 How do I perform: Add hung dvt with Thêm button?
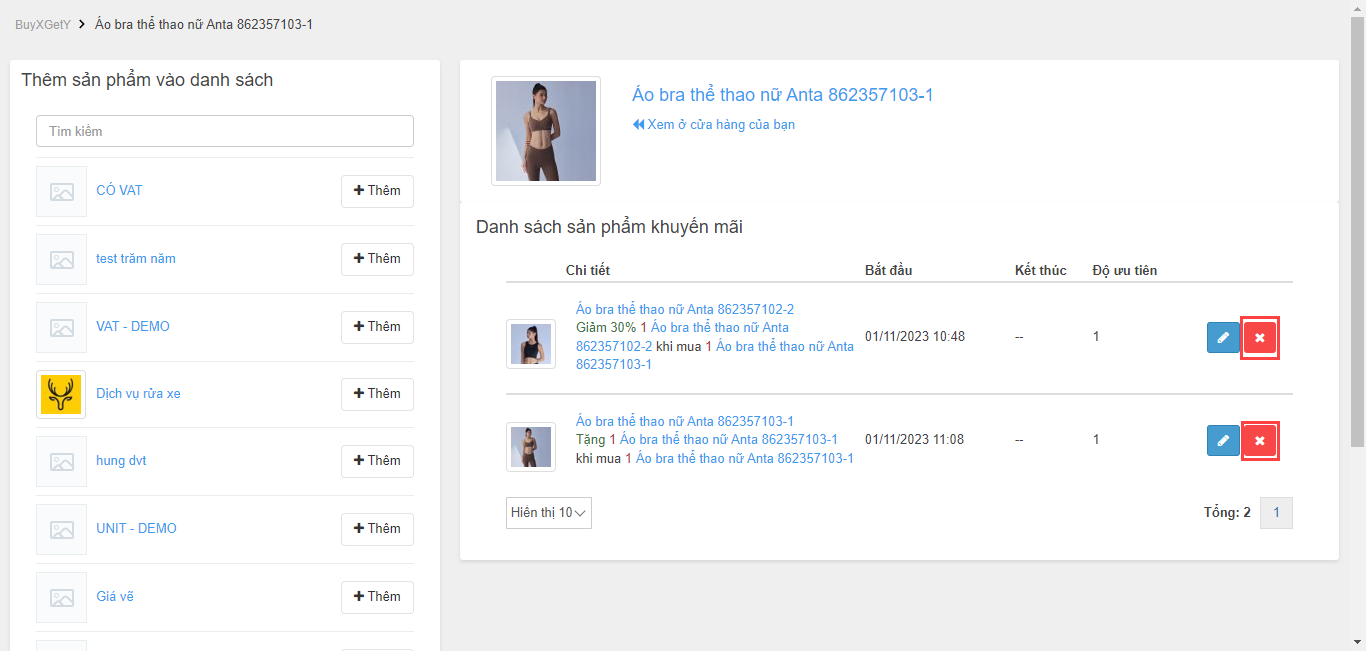377,461
